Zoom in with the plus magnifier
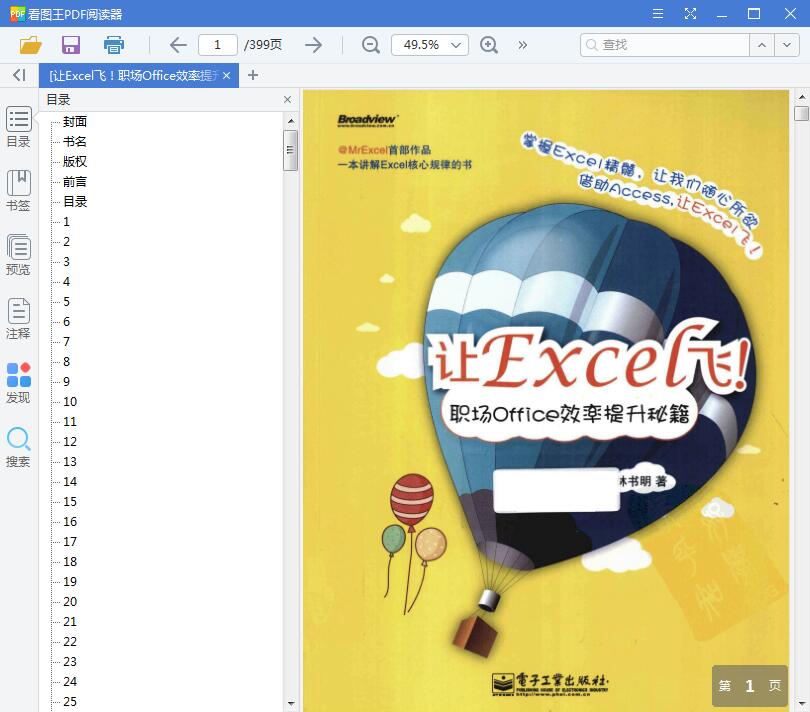 488,45
